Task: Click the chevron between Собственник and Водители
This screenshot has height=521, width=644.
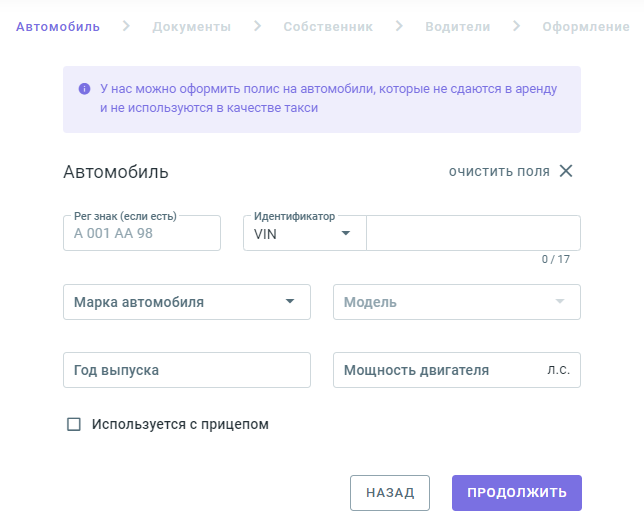Action: click(399, 26)
